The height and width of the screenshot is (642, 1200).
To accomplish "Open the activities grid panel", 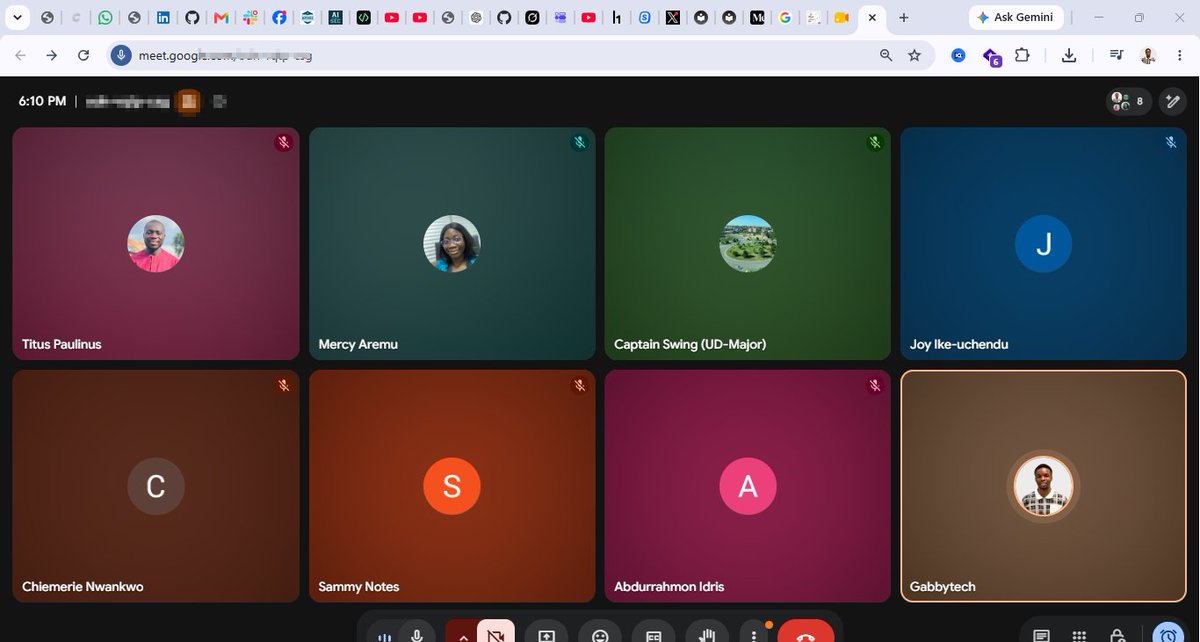I will 1079,635.
